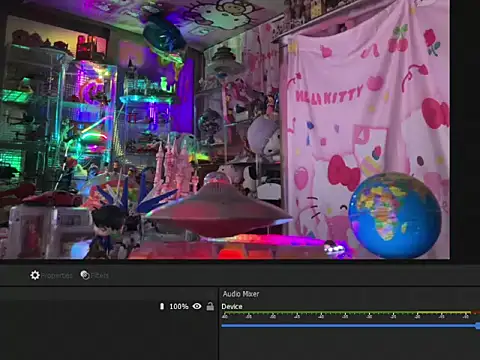Click the HELLO KITTY text on the pink curtain
This screenshot has height=360, width=480.
329,95
